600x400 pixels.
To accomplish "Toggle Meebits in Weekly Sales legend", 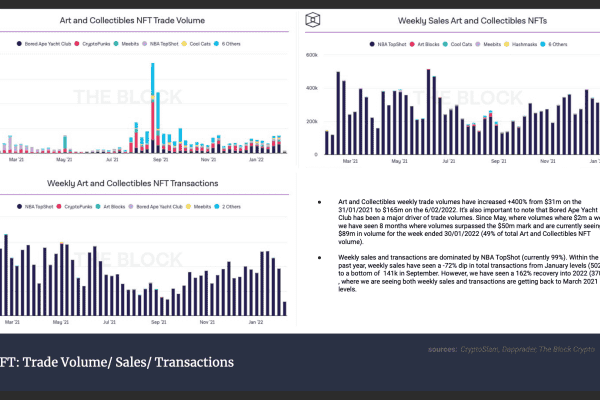I will (488, 44).
